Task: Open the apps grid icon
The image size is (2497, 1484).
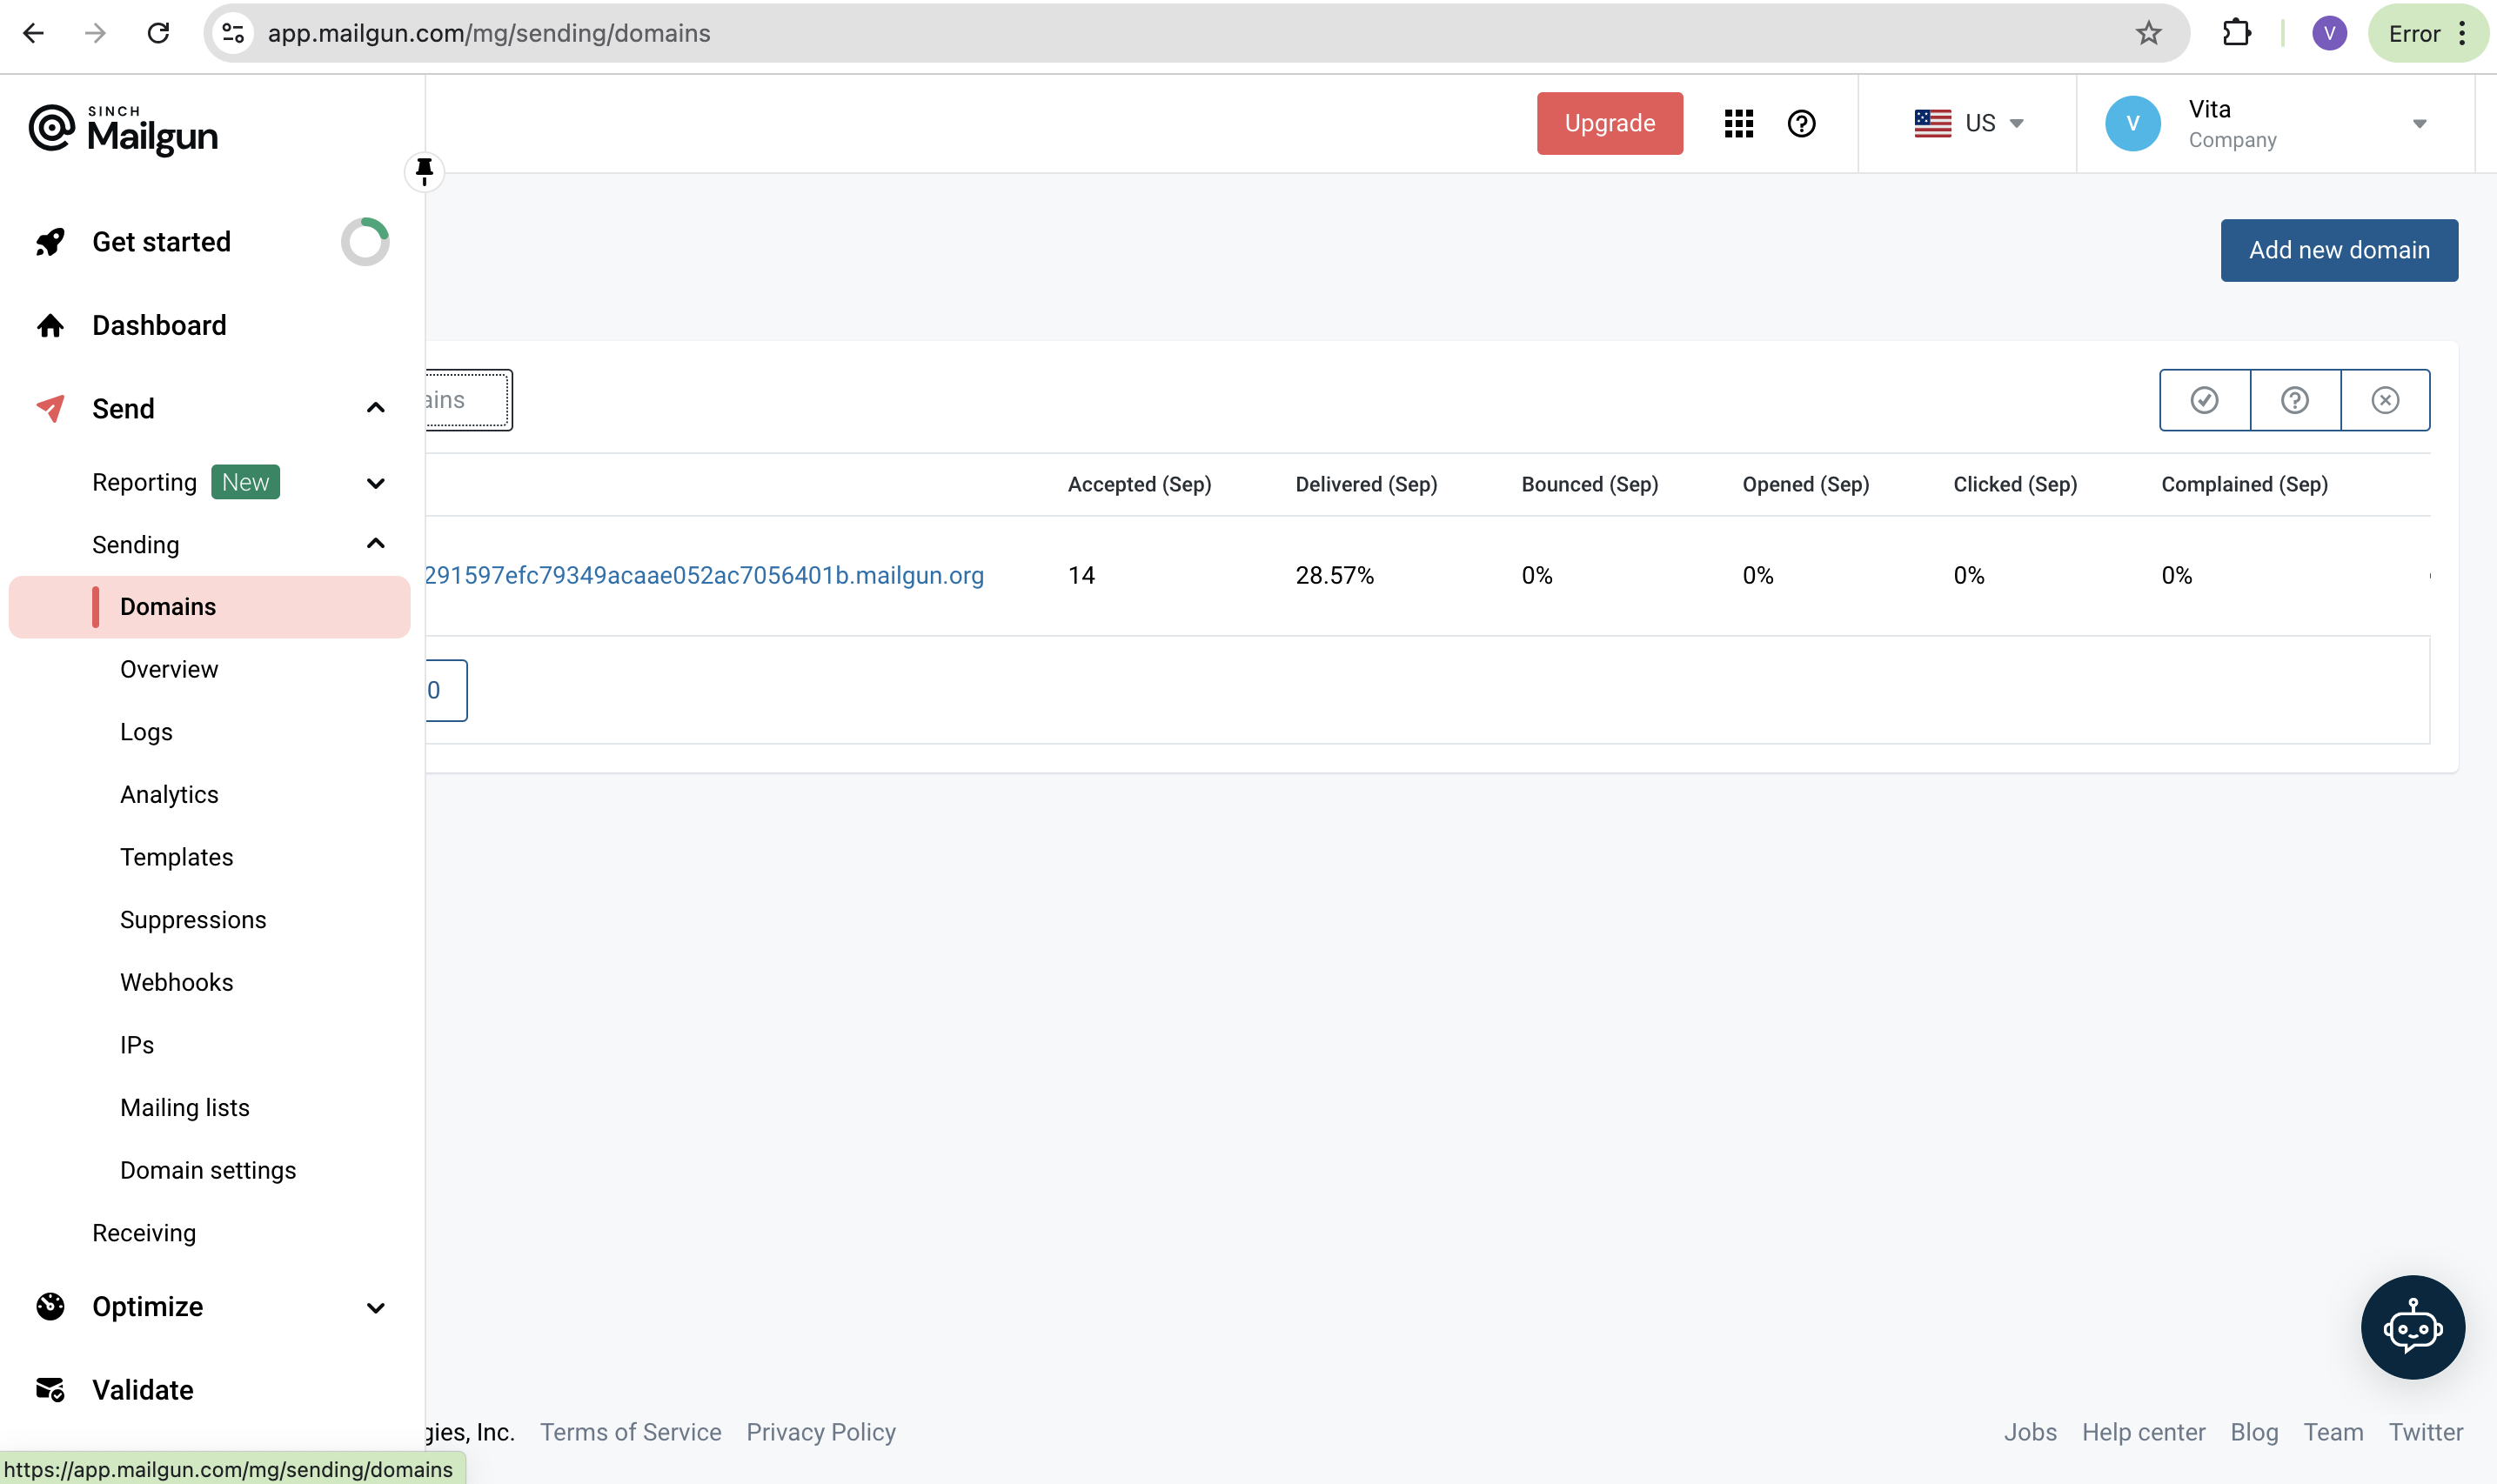Action: pyautogui.click(x=1738, y=123)
